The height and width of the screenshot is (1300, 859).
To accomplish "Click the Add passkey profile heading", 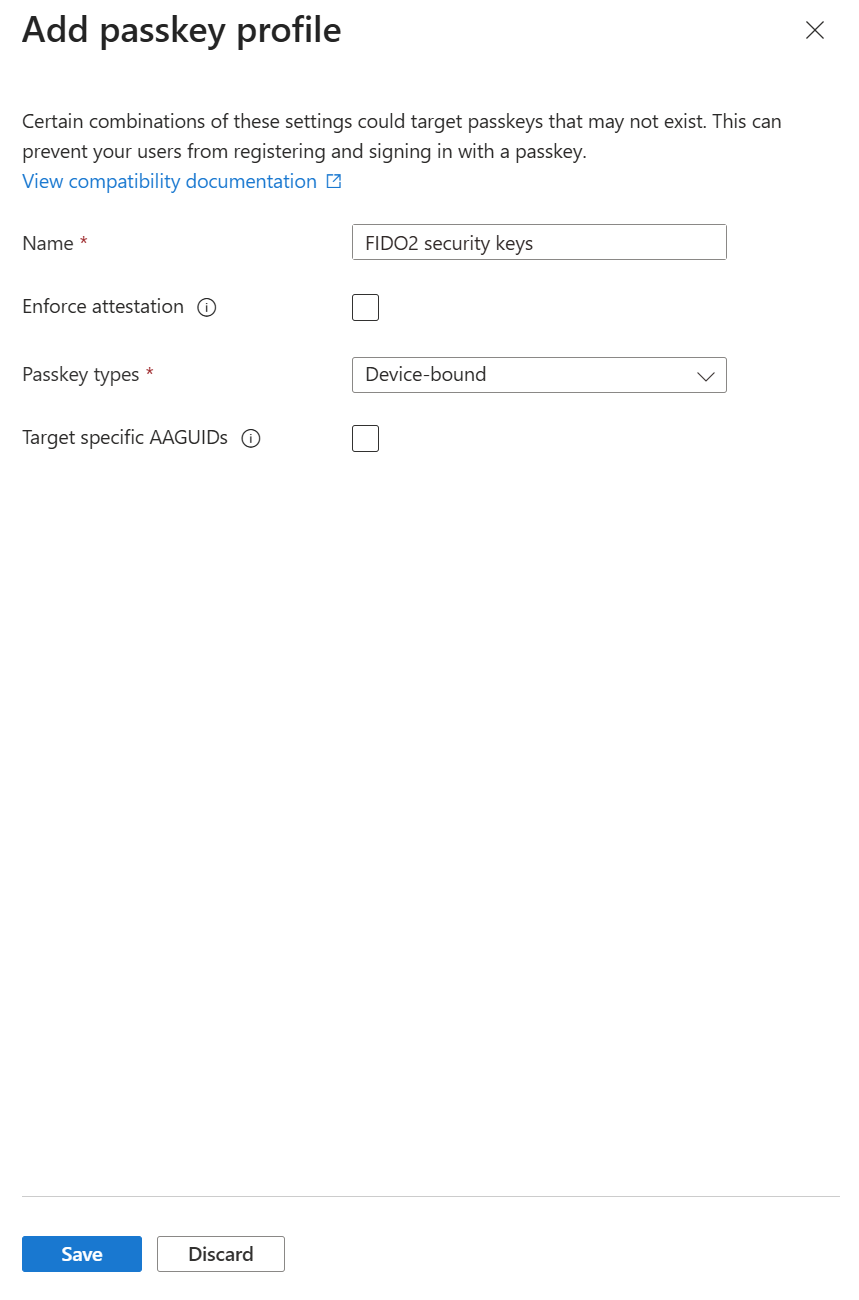I will [x=182, y=30].
